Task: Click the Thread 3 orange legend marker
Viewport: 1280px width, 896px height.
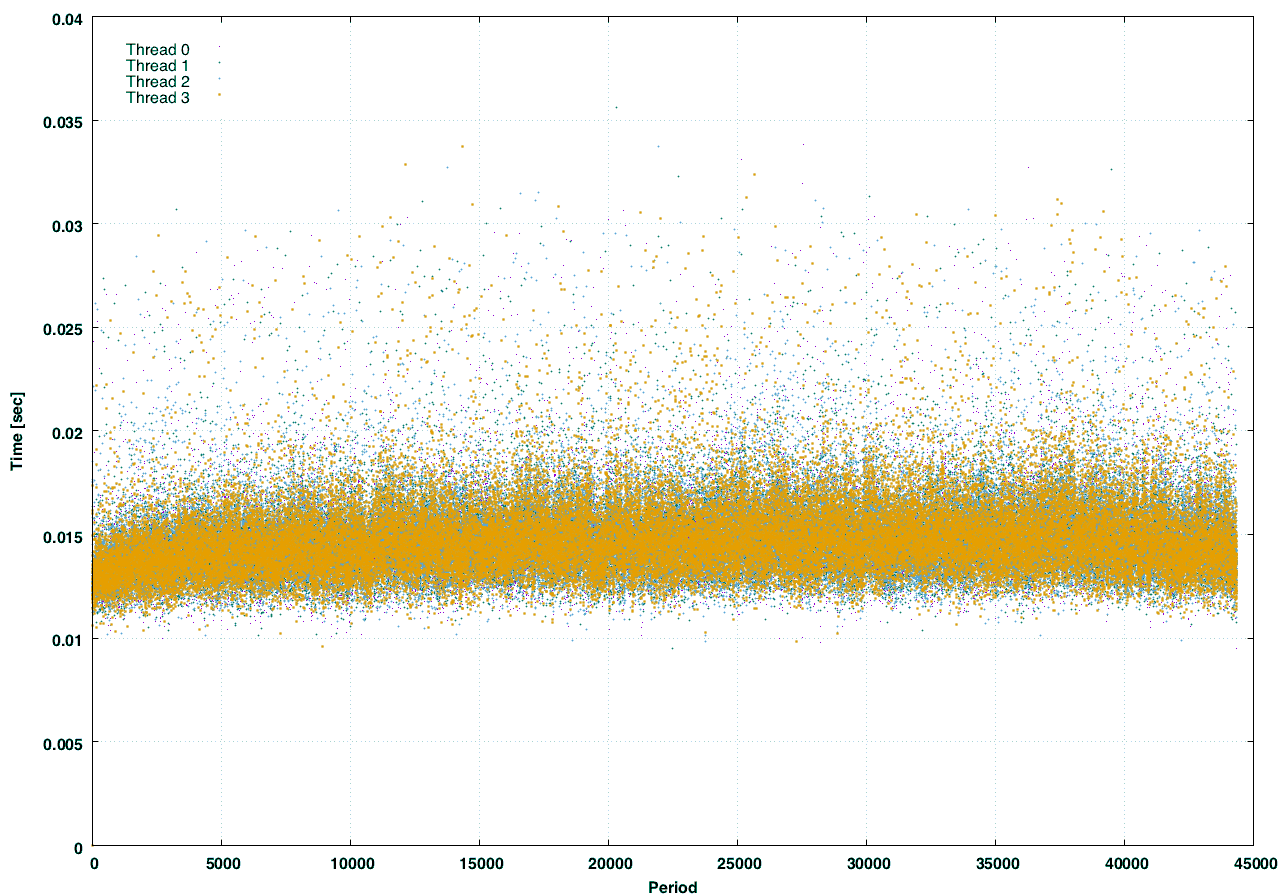Action: point(219,95)
